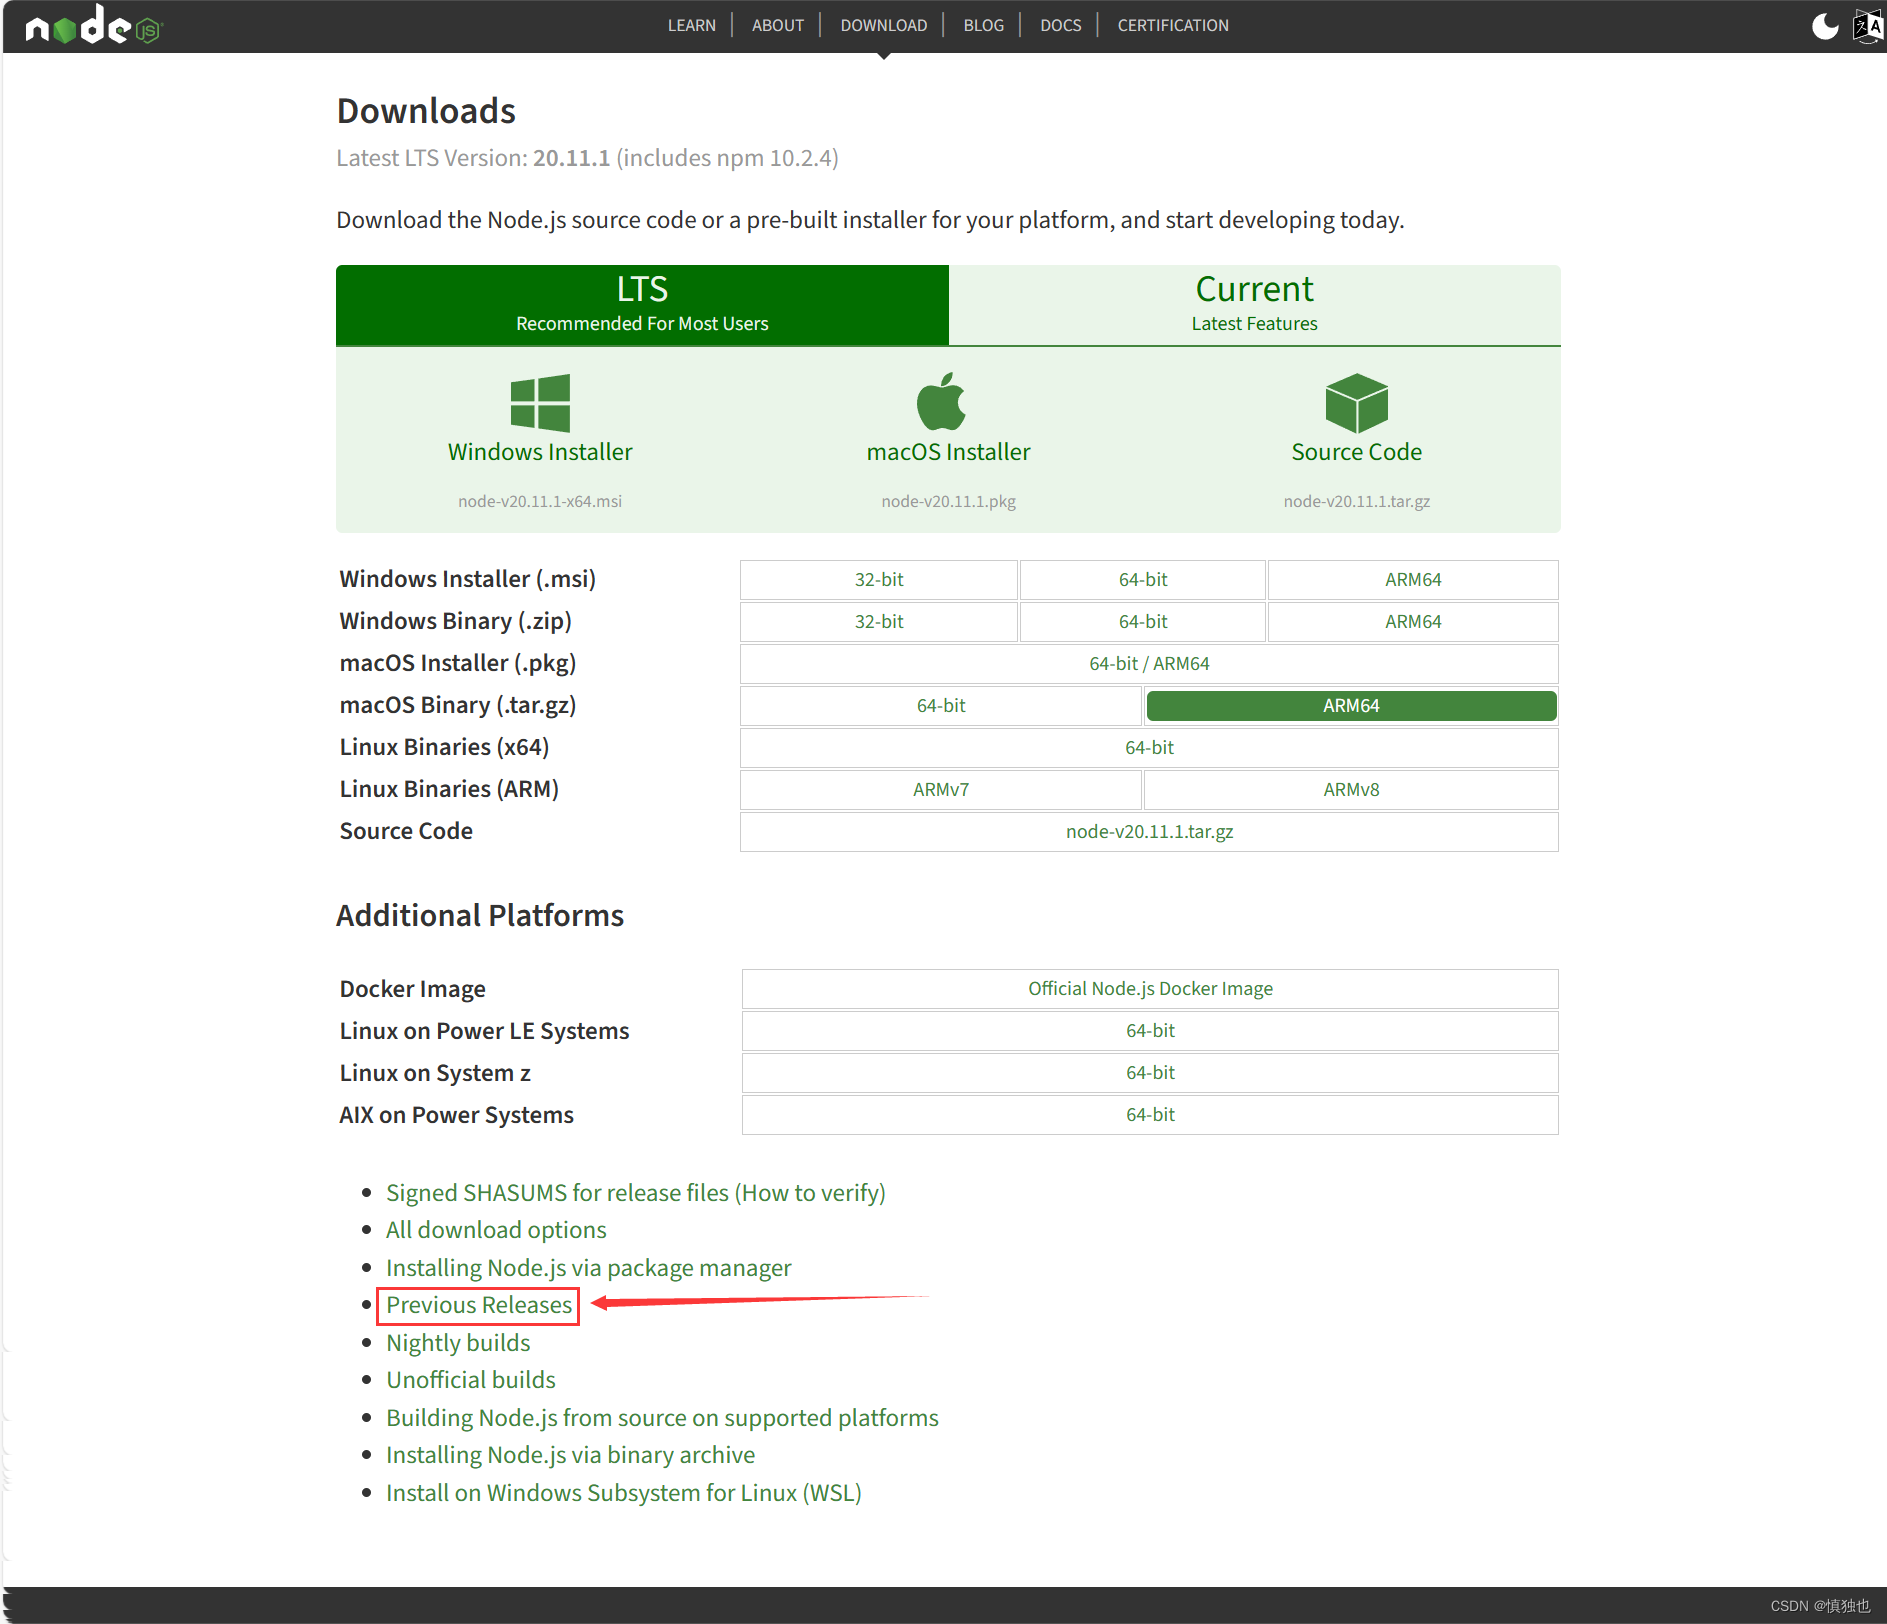Open Signed SHASUMS for release files link
The width and height of the screenshot is (1887, 1624).
(558, 1193)
